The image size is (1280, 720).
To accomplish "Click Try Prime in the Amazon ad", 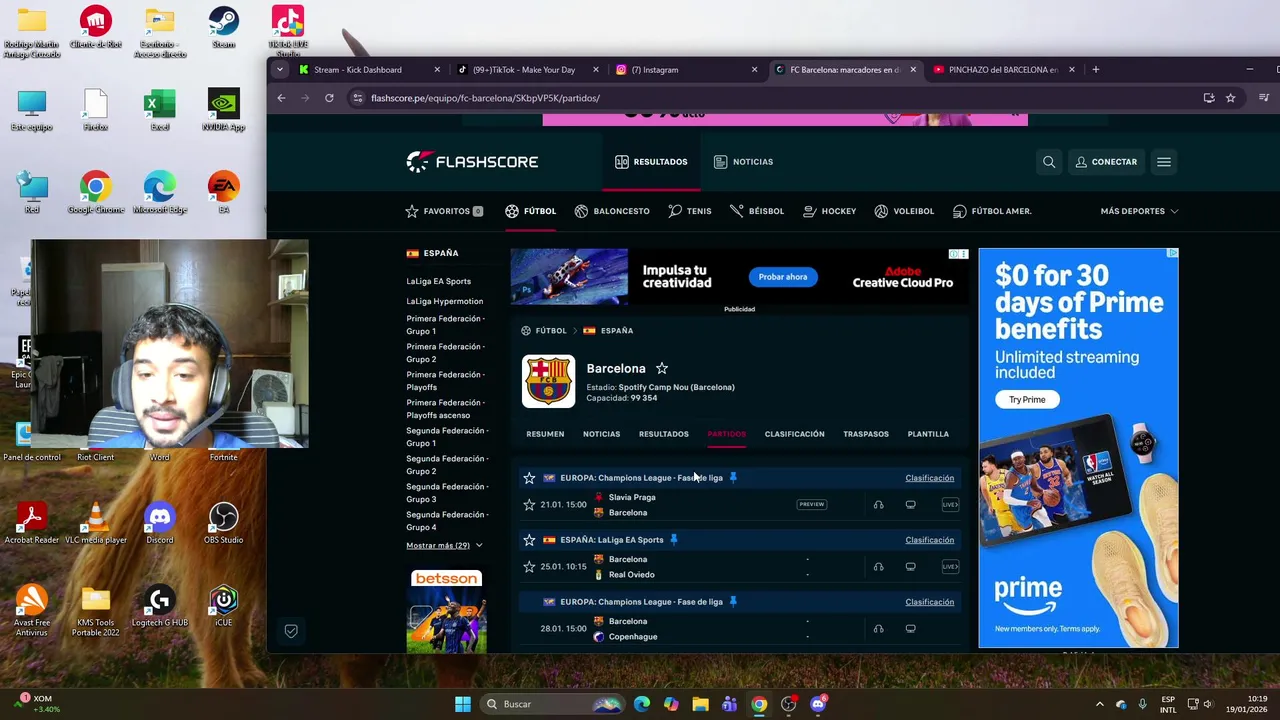I will click(1027, 400).
